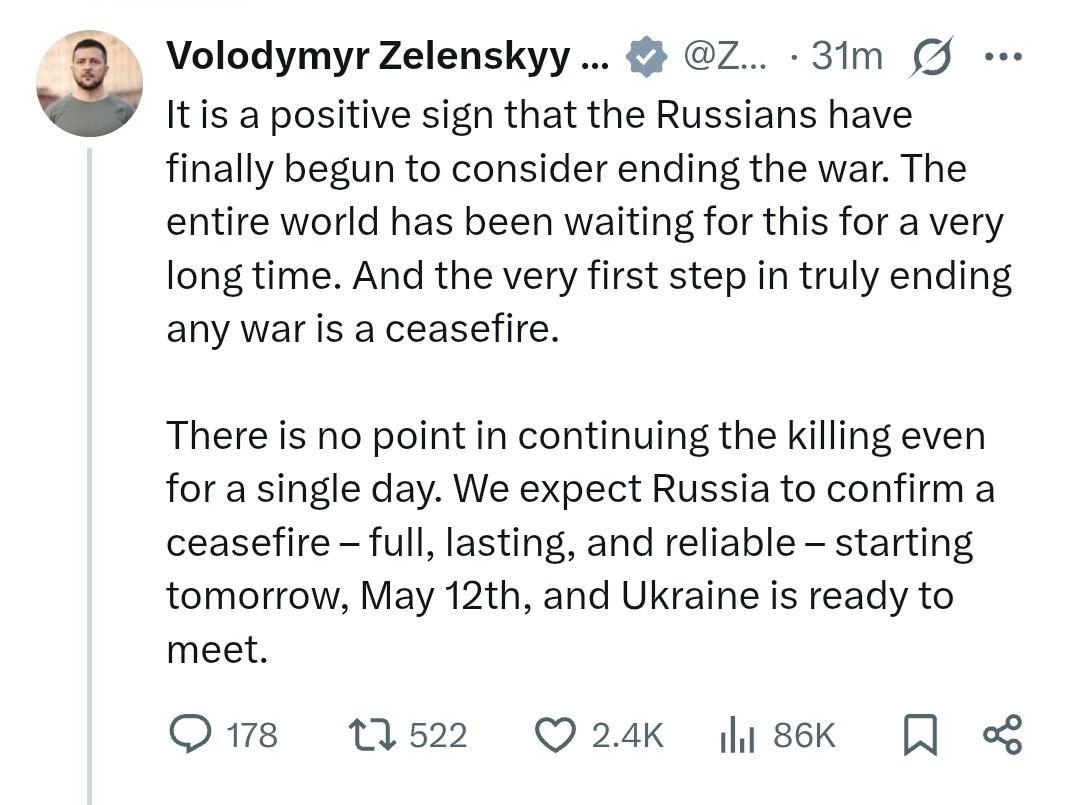The width and height of the screenshot is (1068, 805).
Task: Click the 2.4K likes count
Action: pos(627,735)
